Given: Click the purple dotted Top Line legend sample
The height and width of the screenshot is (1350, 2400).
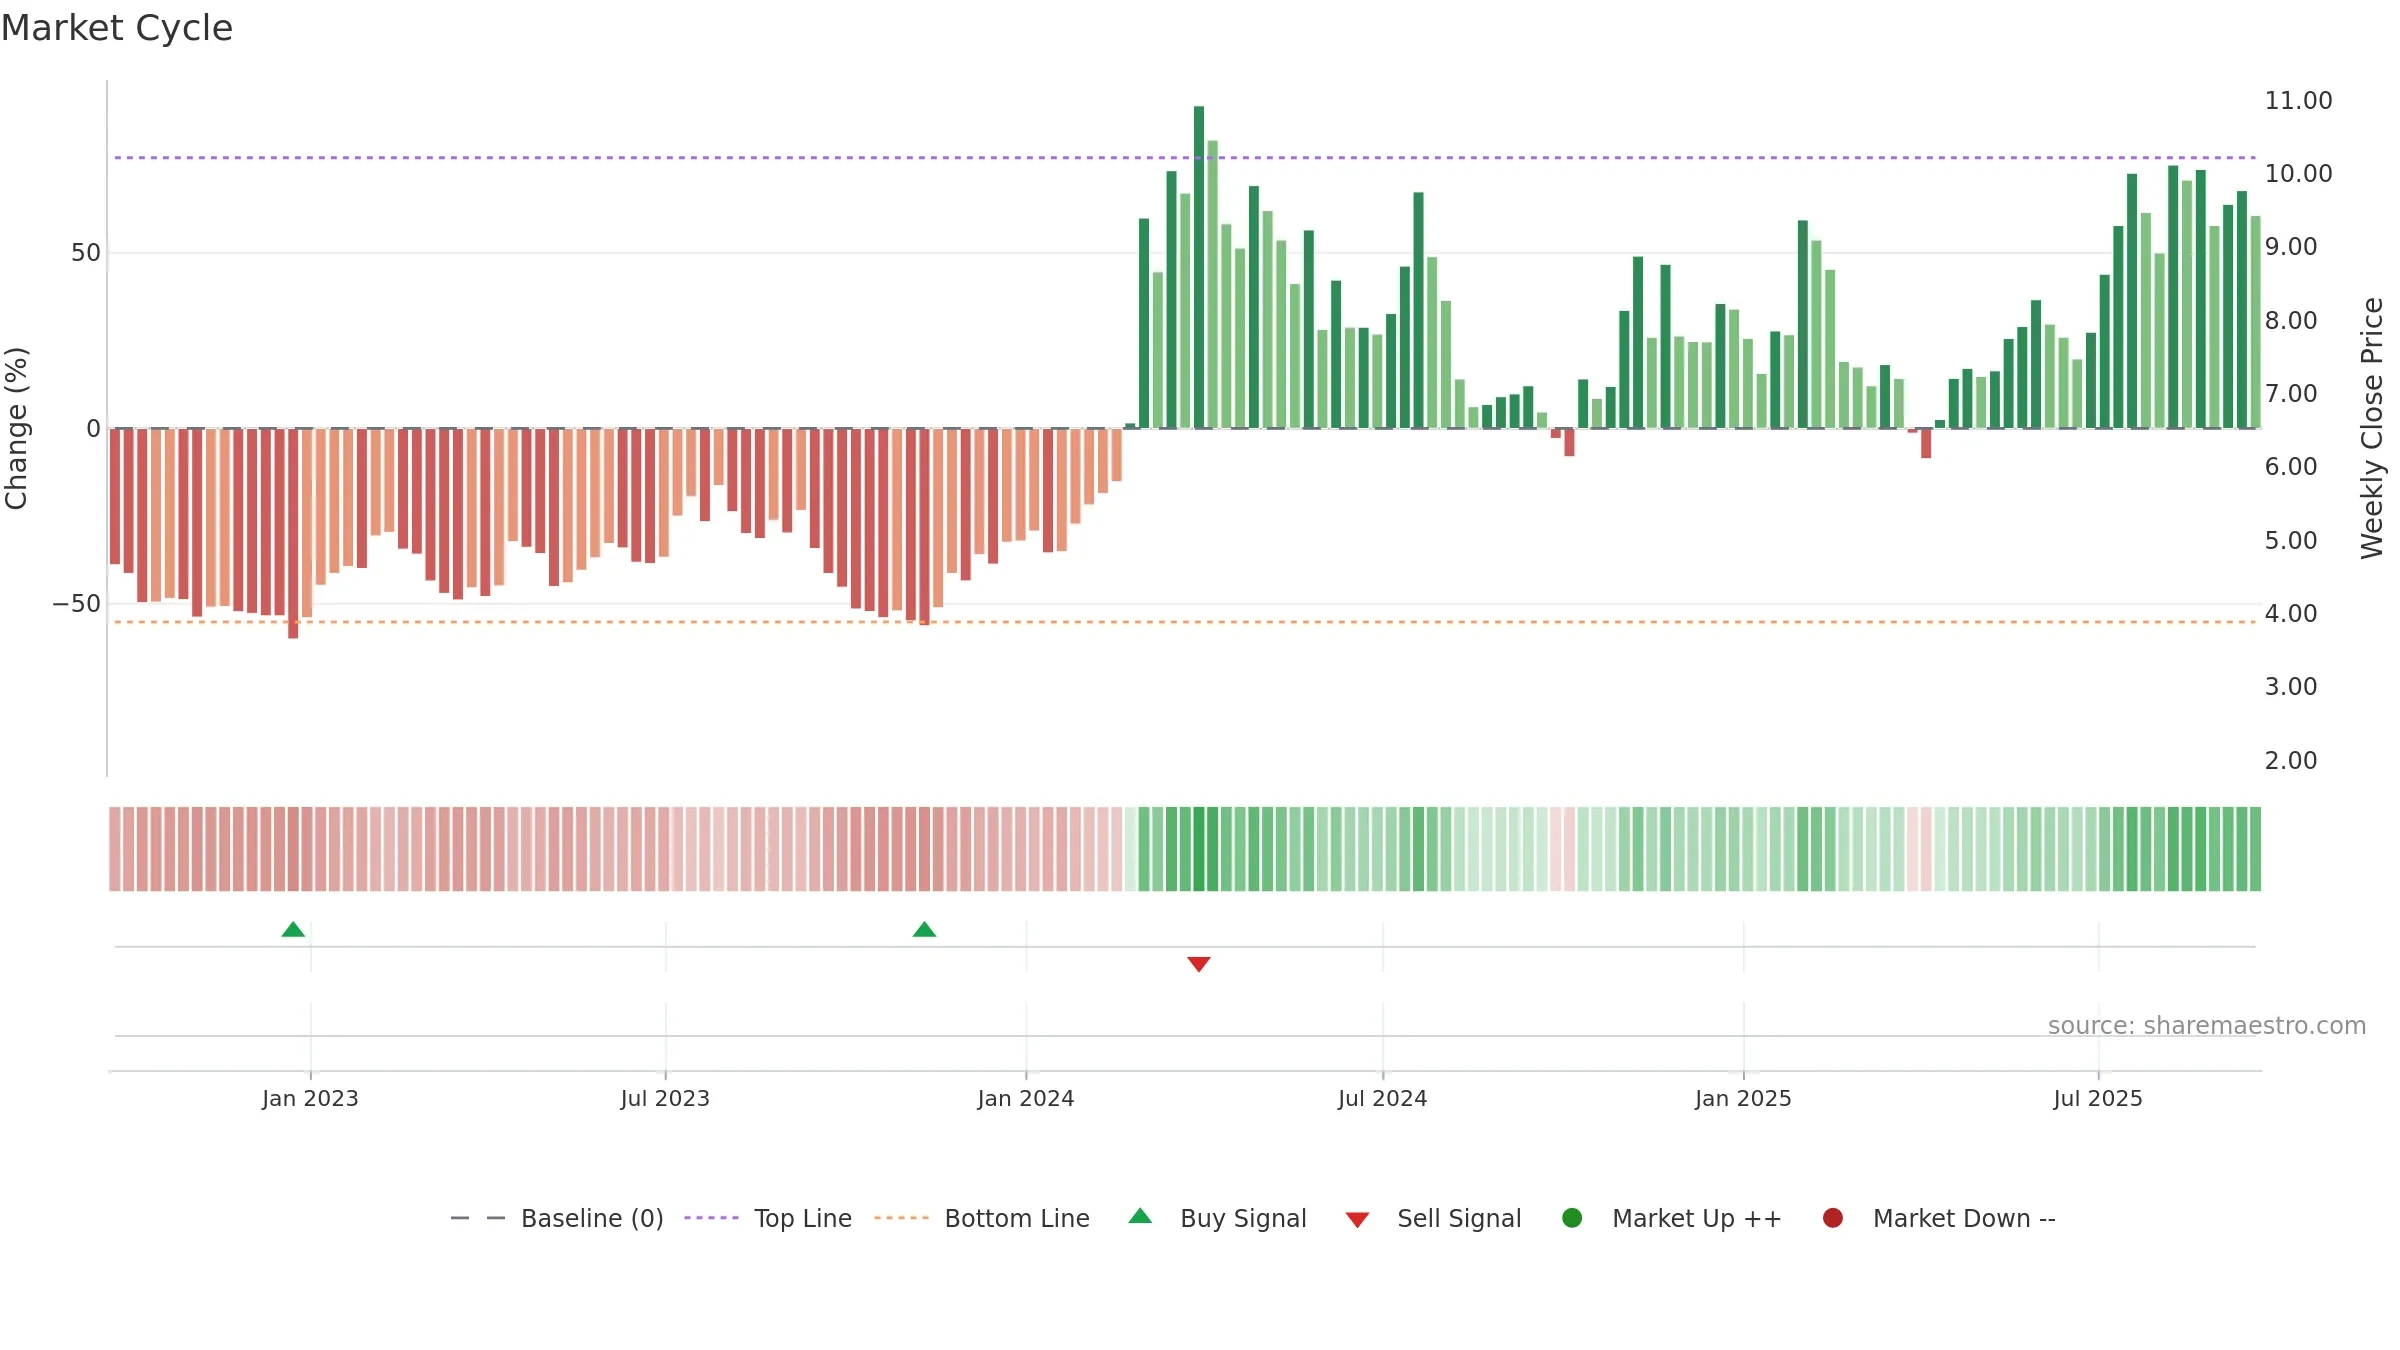Looking at the screenshot, I should [x=711, y=1218].
